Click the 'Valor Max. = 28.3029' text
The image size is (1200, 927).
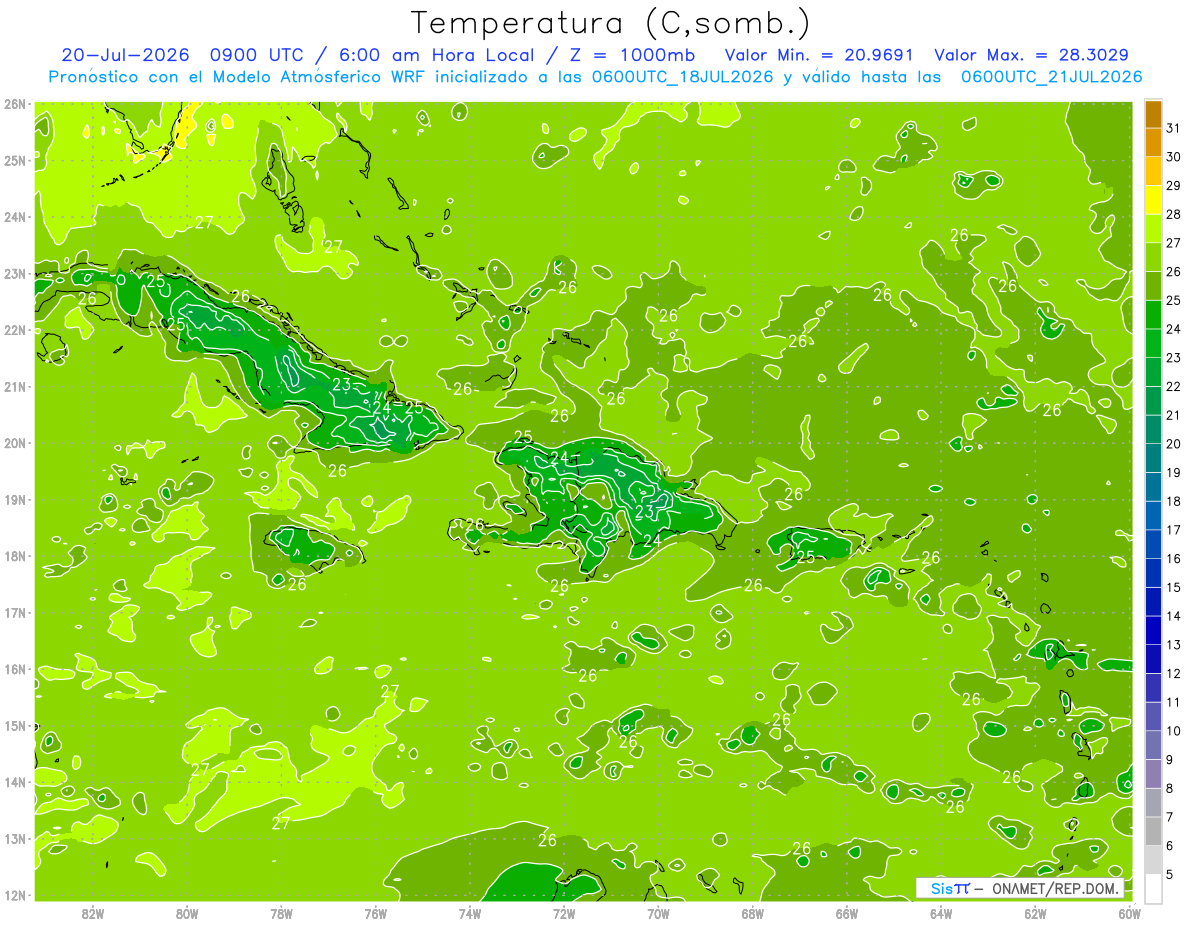tap(1032, 55)
